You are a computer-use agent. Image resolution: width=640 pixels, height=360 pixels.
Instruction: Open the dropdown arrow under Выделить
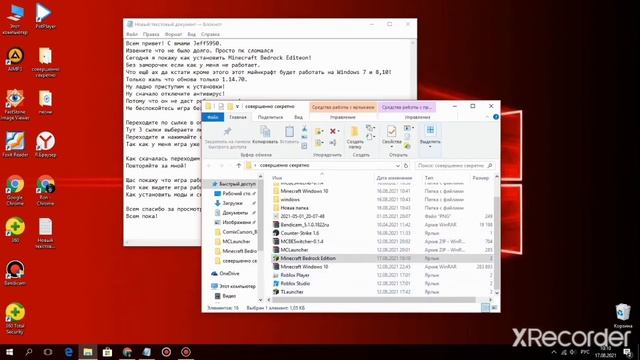click(430, 147)
